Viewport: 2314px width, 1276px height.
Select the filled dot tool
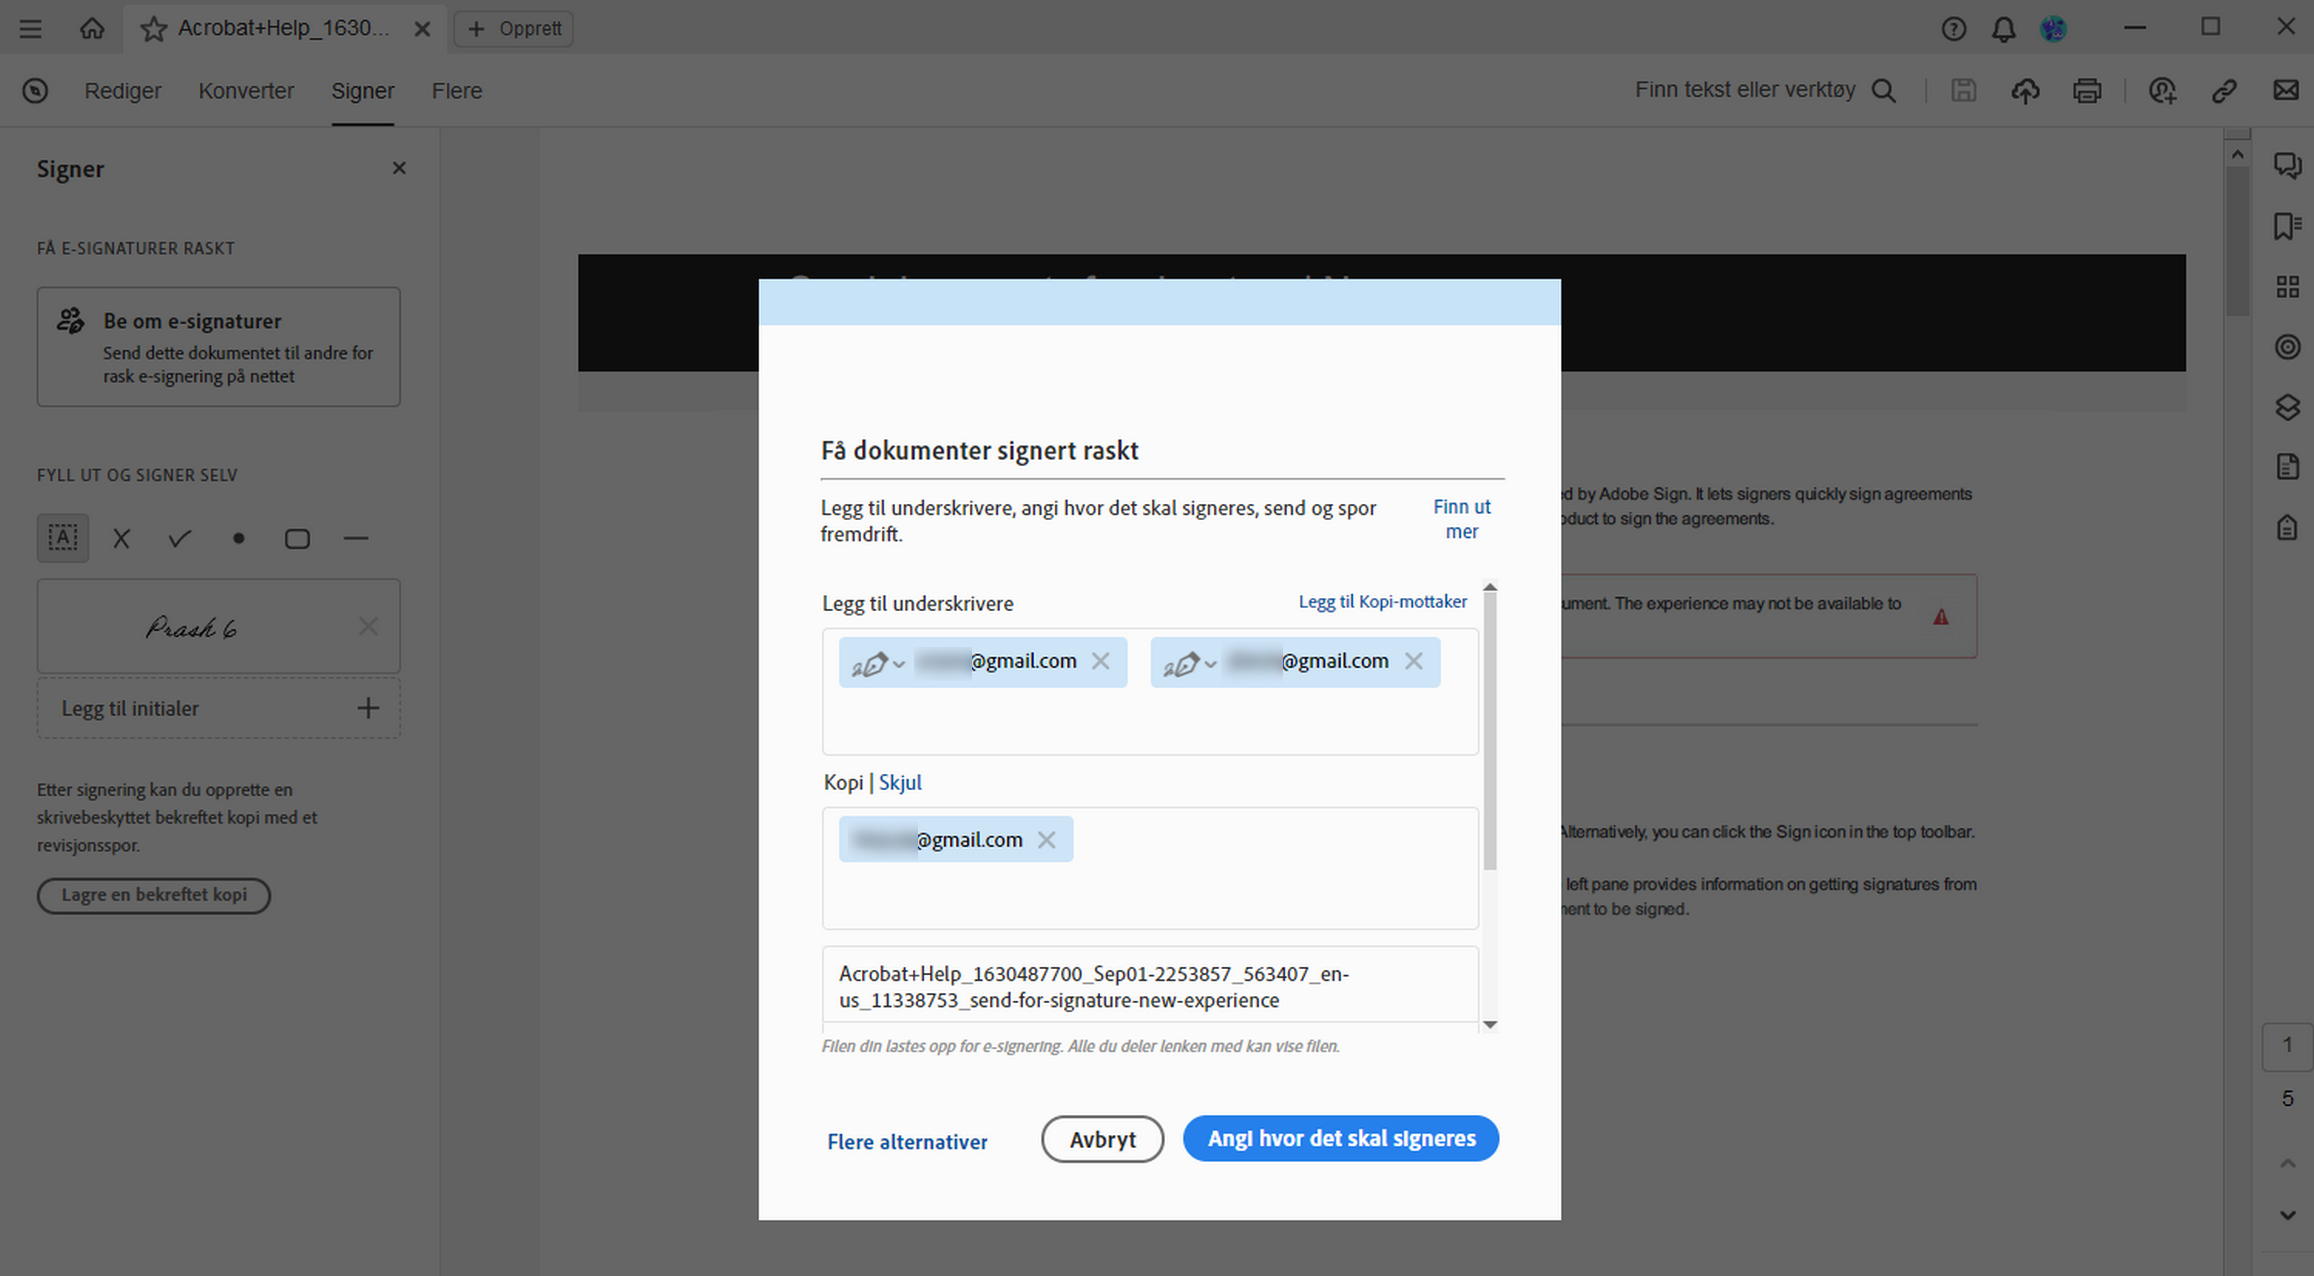pyautogui.click(x=238, y=539)
